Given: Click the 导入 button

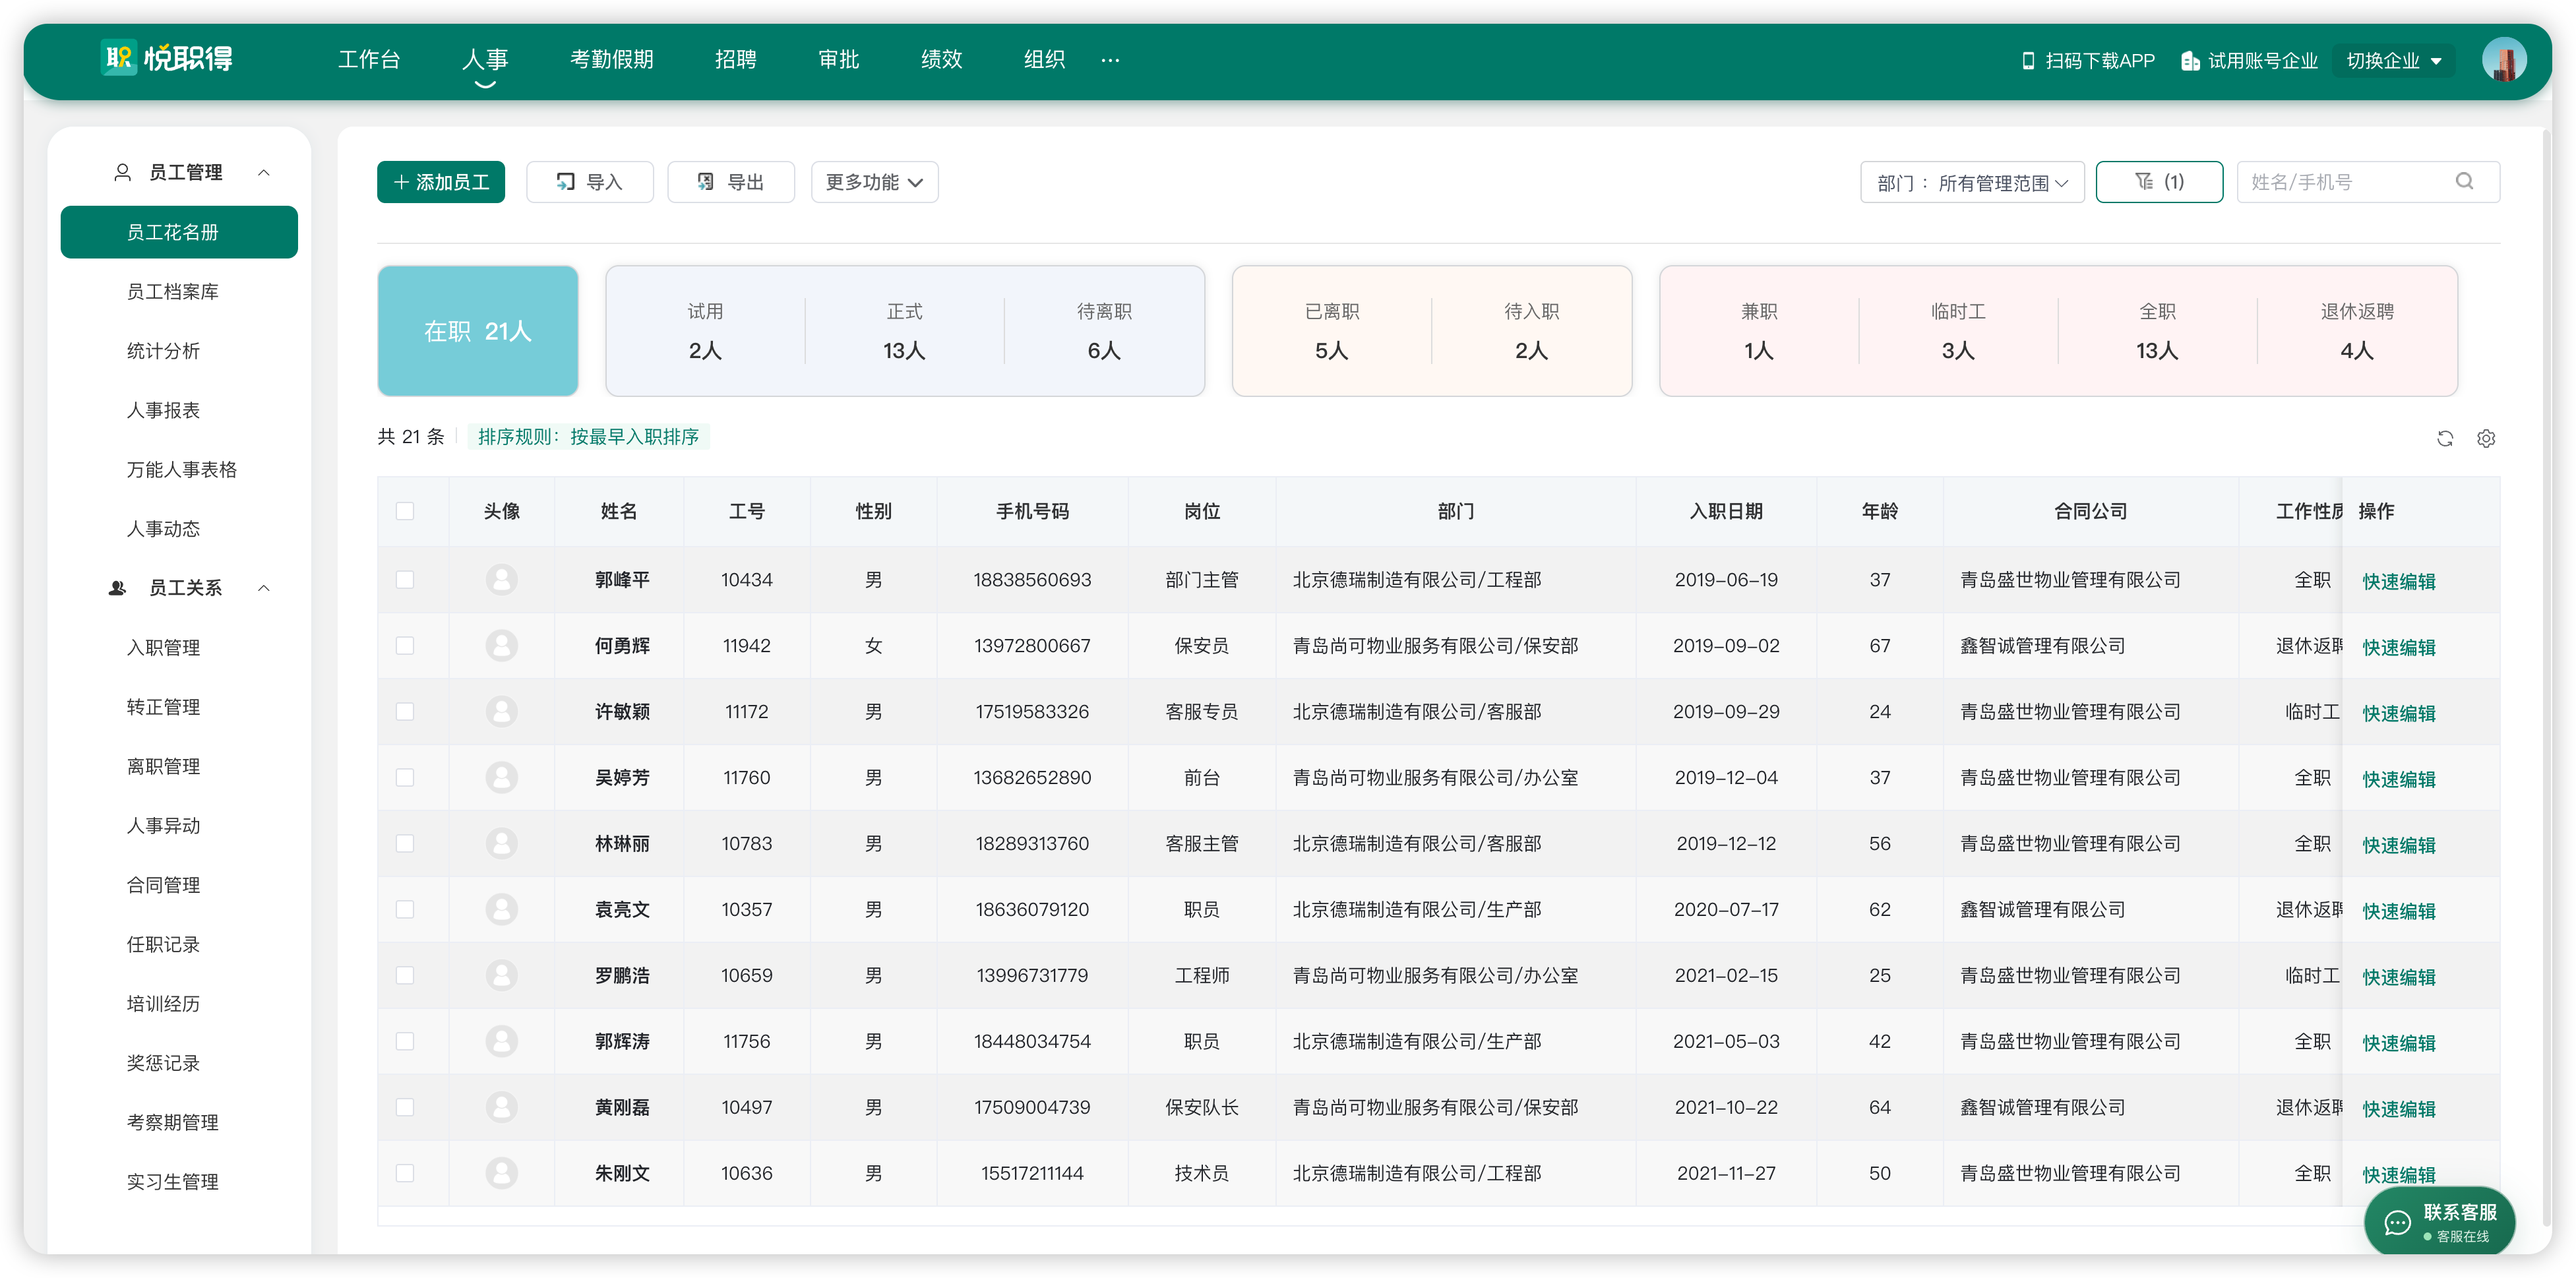Looking at the screenshot, I should tap(589, 181).
